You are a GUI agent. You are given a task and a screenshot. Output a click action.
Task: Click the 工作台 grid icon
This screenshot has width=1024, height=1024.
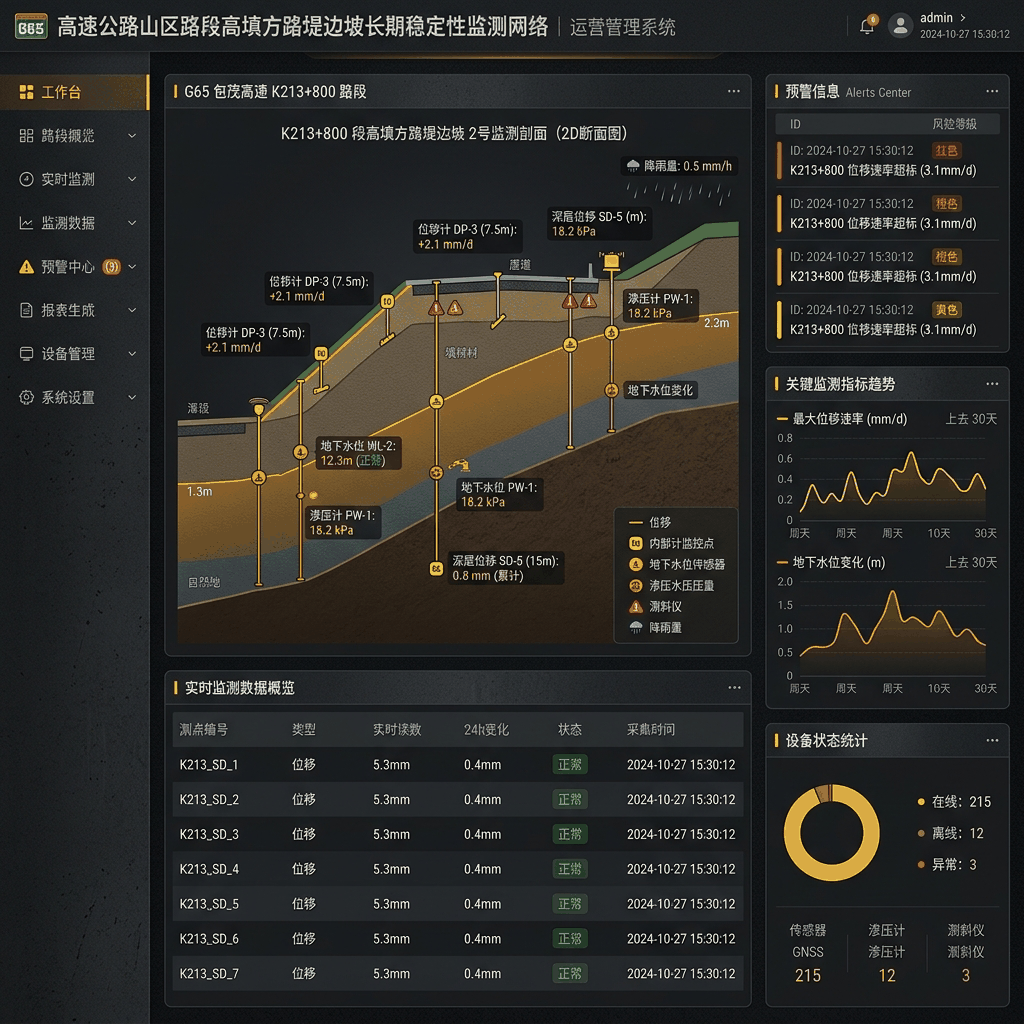click(x=26, y=92)
